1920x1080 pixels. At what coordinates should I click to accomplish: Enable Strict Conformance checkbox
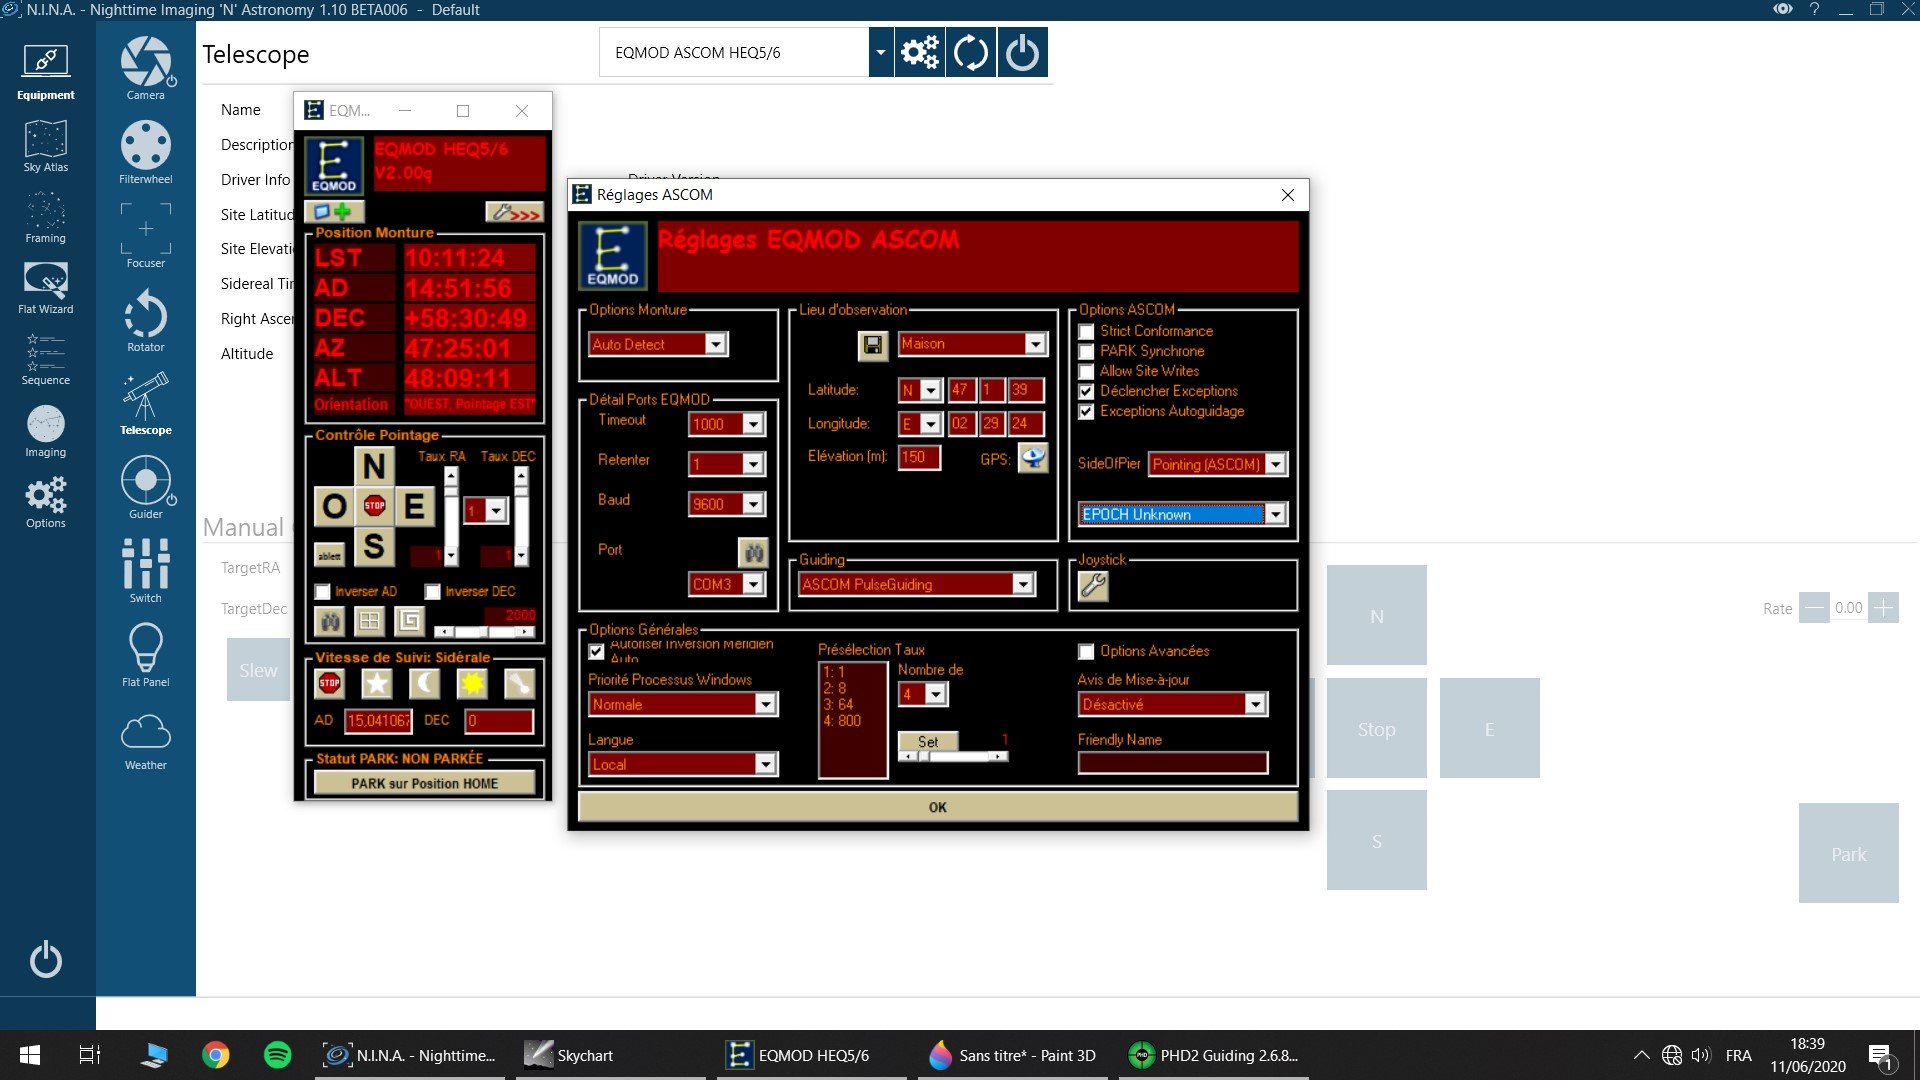coord(1086,332)
